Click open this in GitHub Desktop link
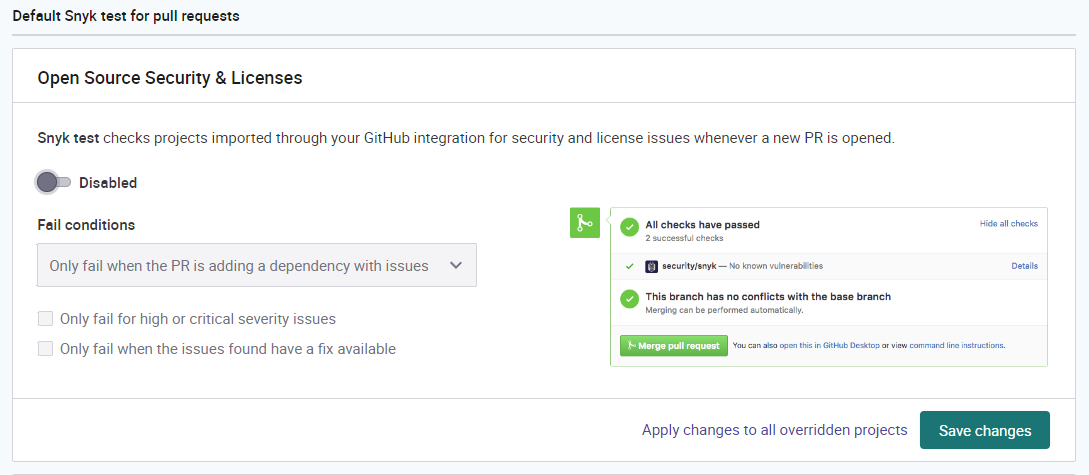This screenshot has height=475, width=1089. [x=829, y=345]
